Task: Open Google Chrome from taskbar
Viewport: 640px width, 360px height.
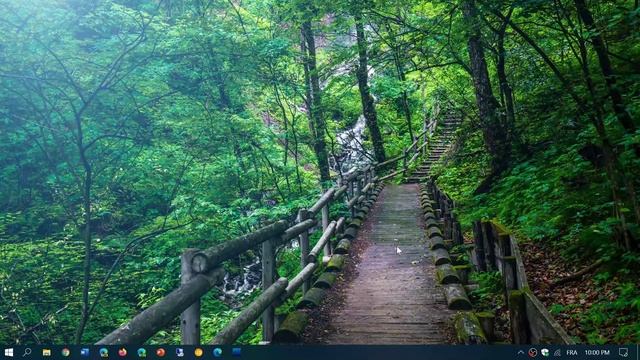Action: 65,352
